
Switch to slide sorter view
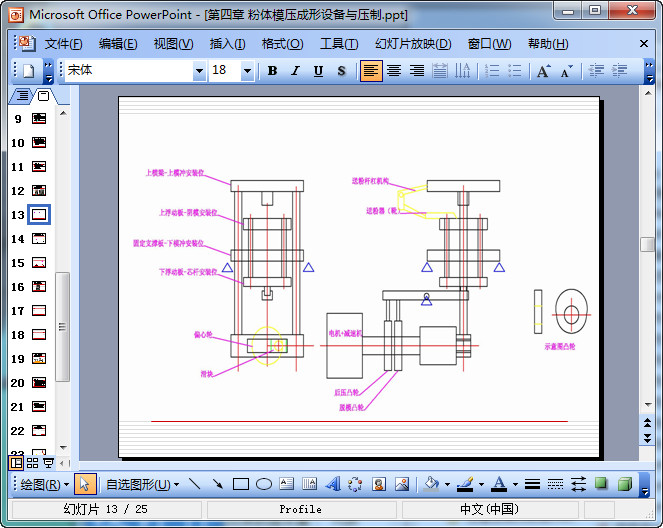click(32, 463)
